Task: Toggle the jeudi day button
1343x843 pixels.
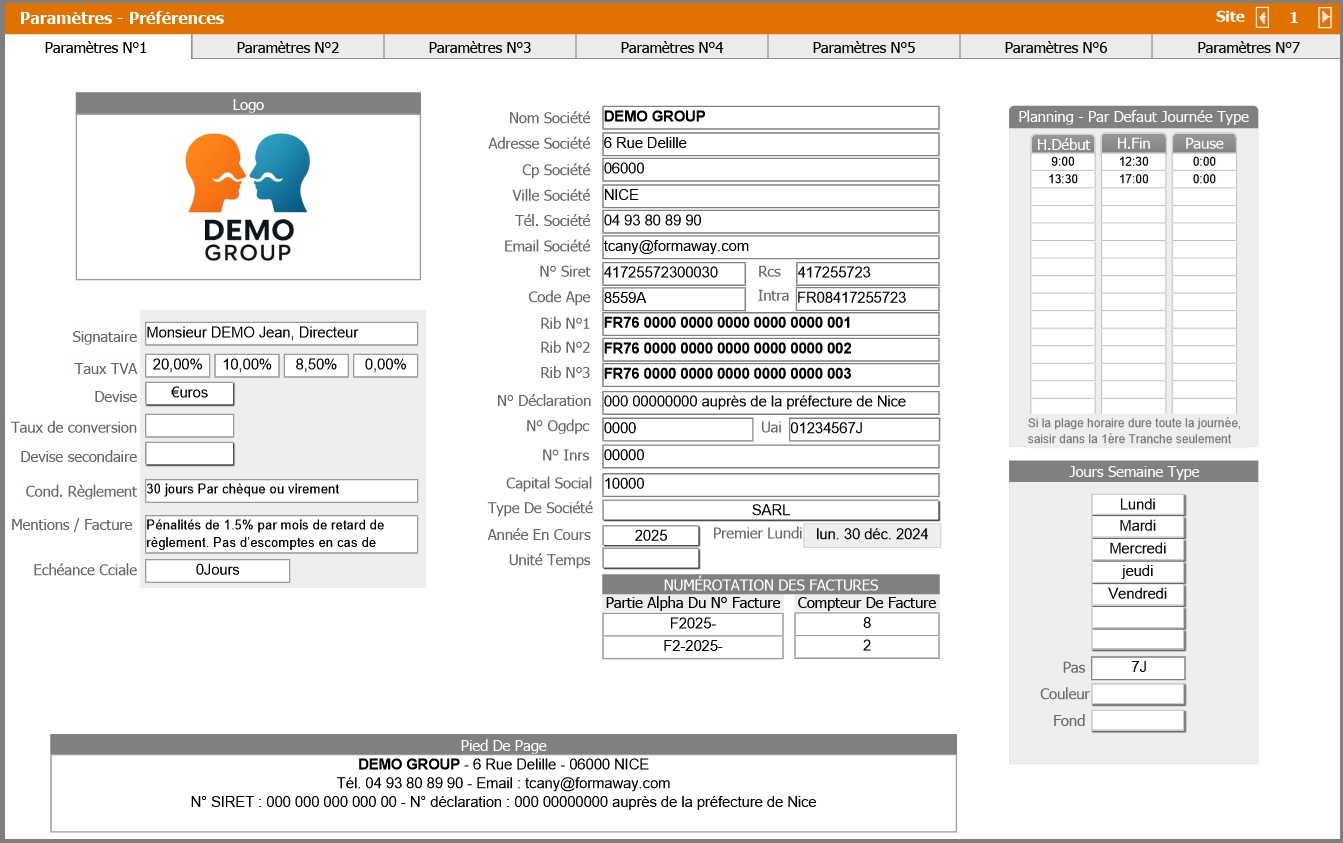Action: coord(1138,572)
